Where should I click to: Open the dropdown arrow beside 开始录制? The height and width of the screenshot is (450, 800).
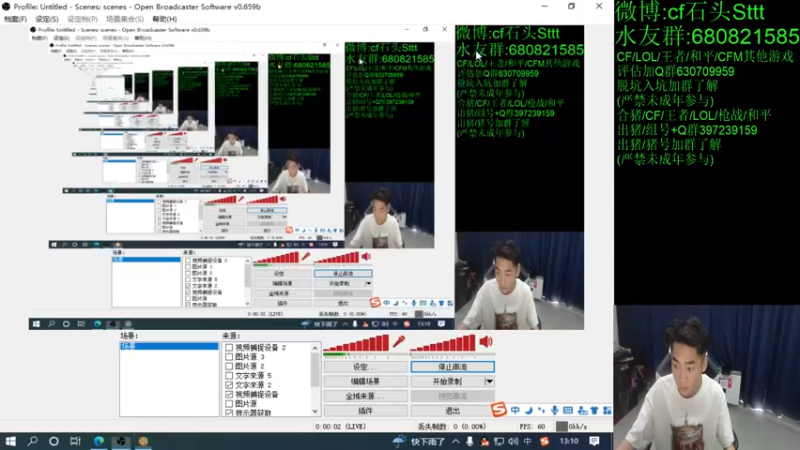coord(489,381)
